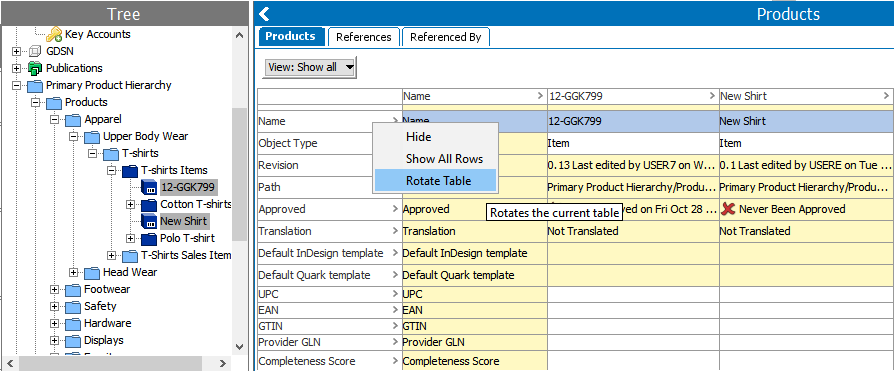Screen dimensions: 894x371
Task: Click the Hardware tree item
Action: 108,323
